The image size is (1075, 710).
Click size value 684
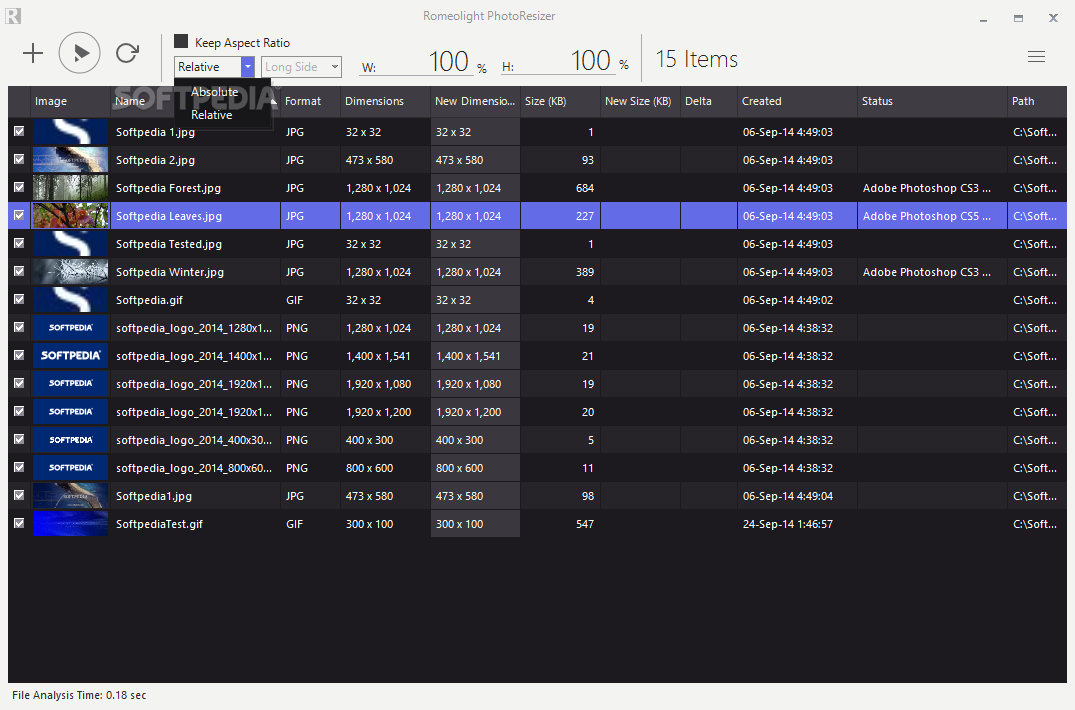(585, 188)
